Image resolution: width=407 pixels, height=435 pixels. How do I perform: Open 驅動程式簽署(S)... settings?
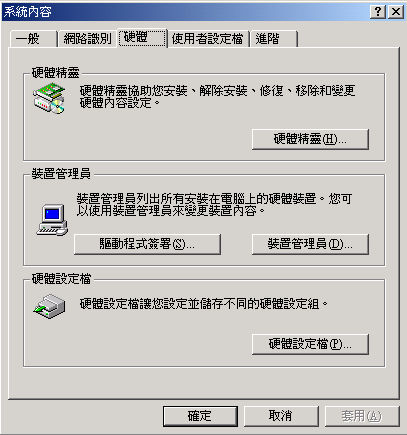pos(147,244)
